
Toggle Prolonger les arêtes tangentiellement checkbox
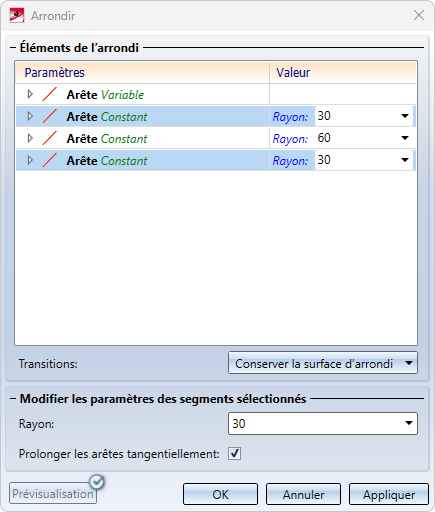pos(234,454)
